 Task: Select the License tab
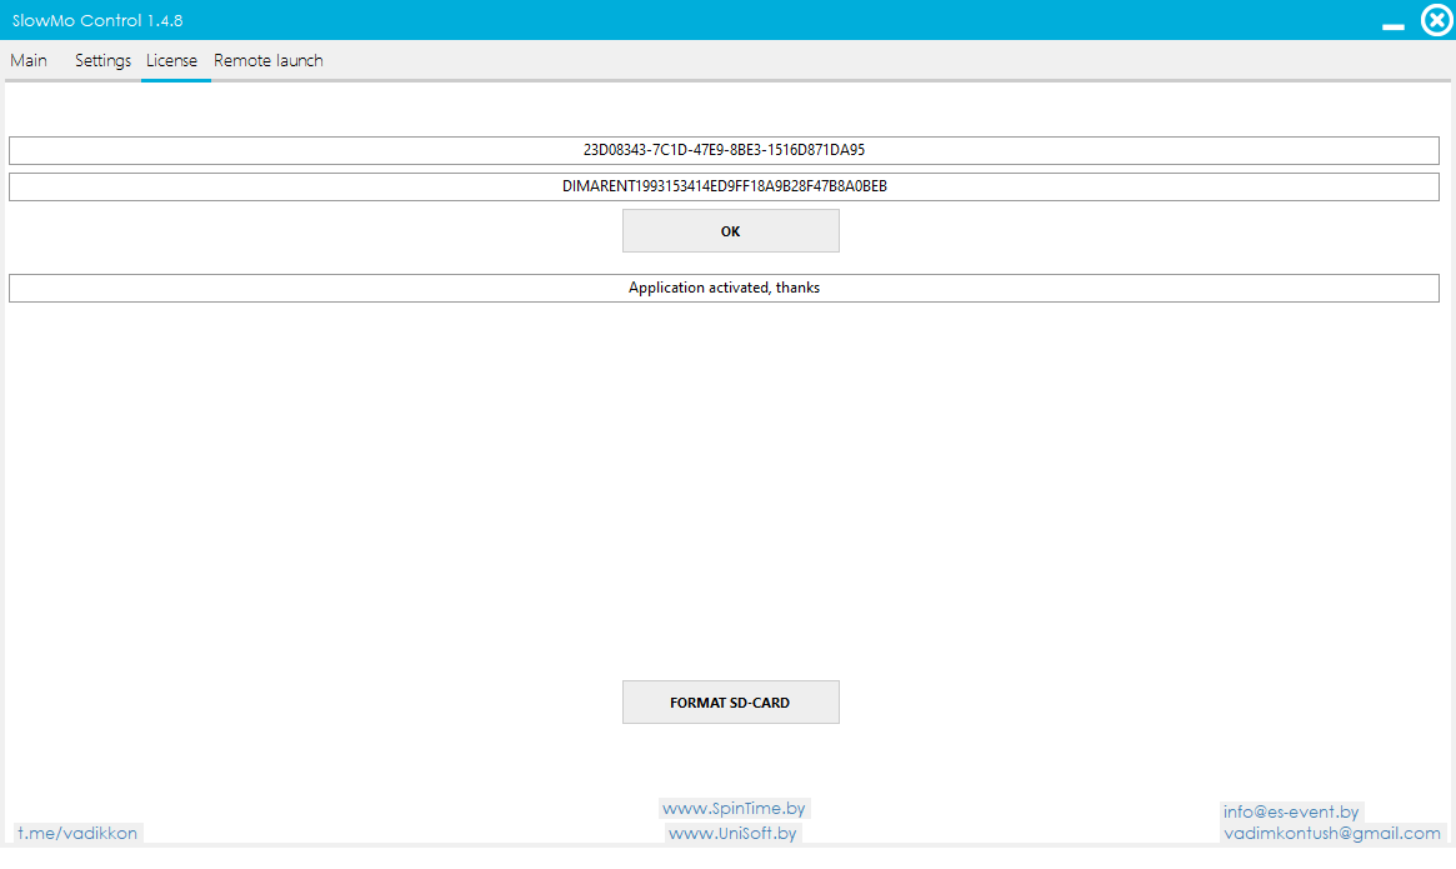coord(172,61)
